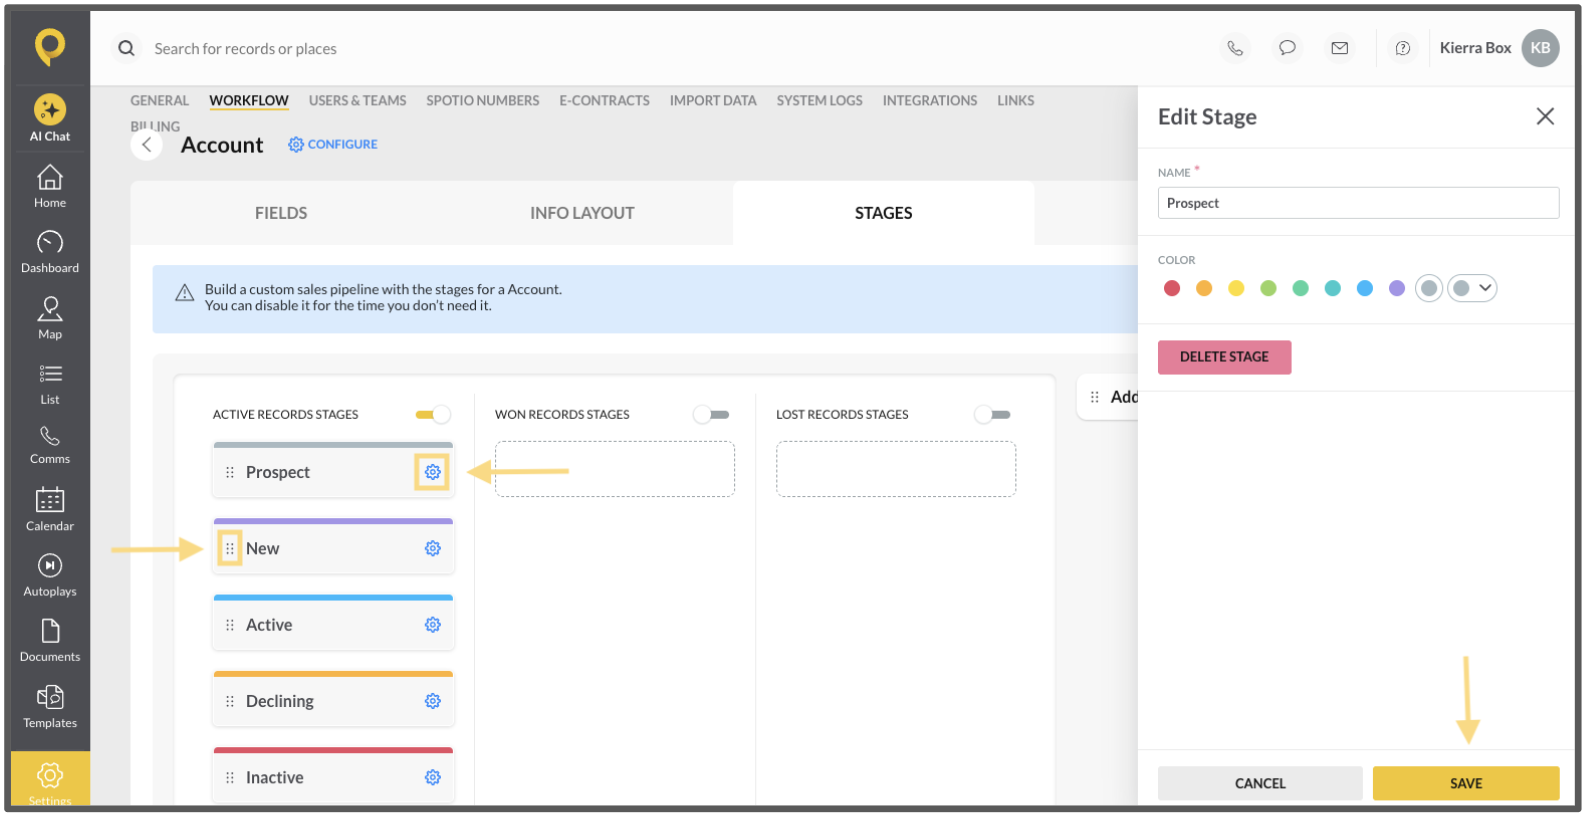
Task: Pick the red color swatch
Action: point(1173,289)
